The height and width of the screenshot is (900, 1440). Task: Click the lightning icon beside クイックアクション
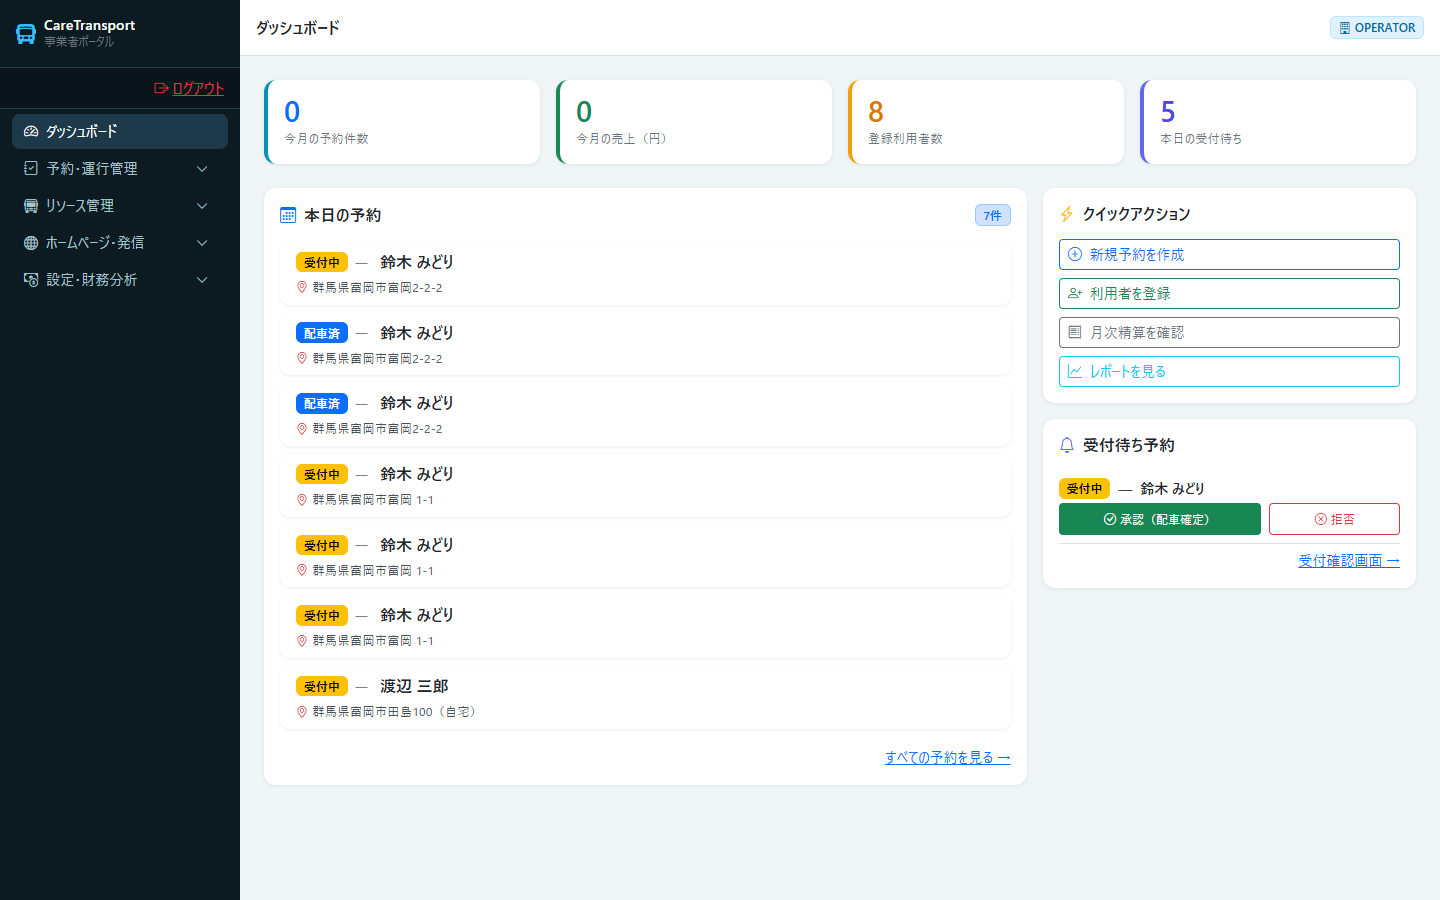(x=1066, y=214)
